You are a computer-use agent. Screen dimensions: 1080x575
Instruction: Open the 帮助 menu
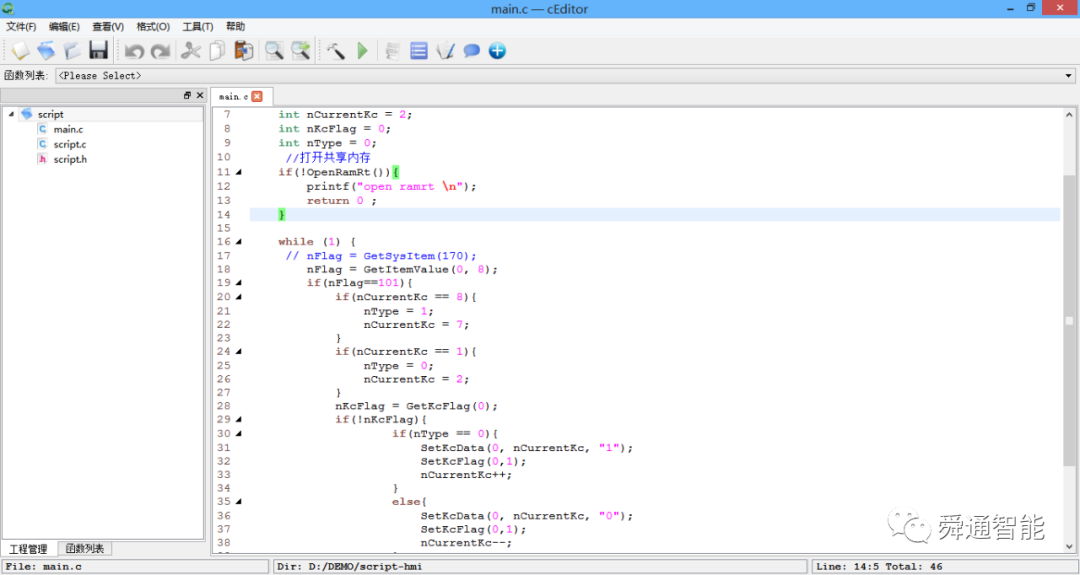pyautogui.click(x=235, y=26)
